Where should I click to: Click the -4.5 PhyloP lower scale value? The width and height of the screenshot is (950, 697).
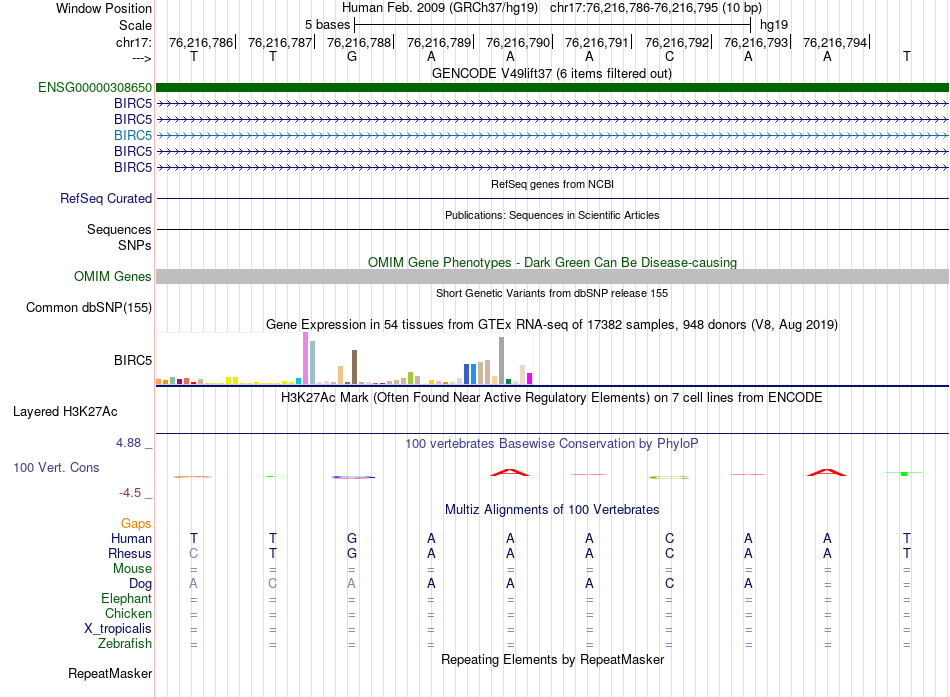coord(130,493)
